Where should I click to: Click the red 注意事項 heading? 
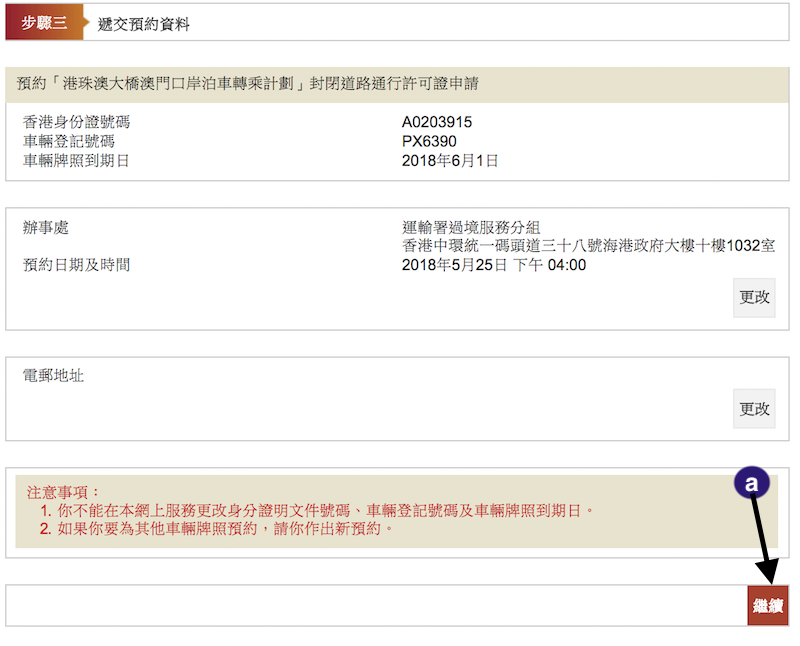coord(64,492)
